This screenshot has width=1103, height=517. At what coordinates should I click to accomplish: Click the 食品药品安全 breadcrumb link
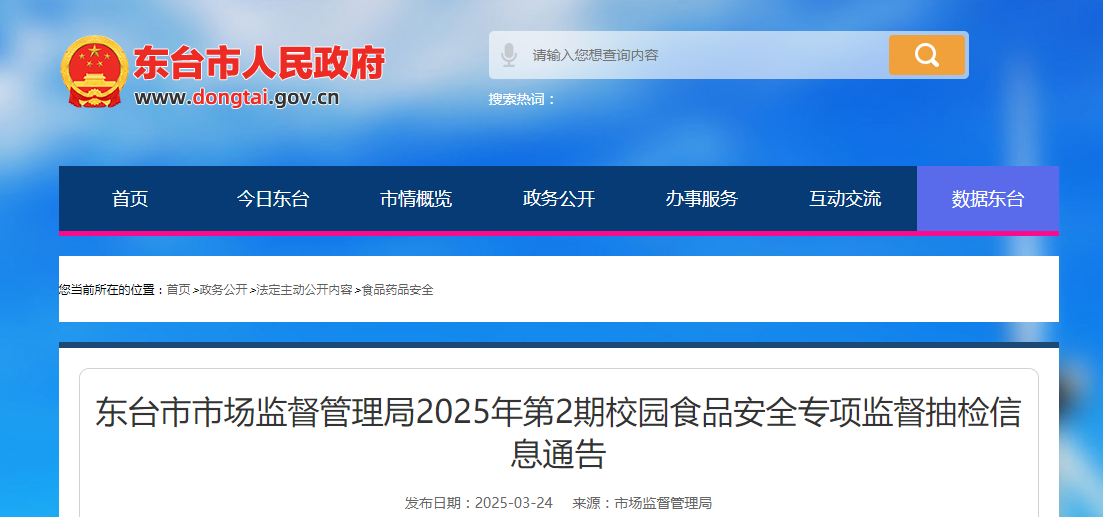click(x=397, y=290)
